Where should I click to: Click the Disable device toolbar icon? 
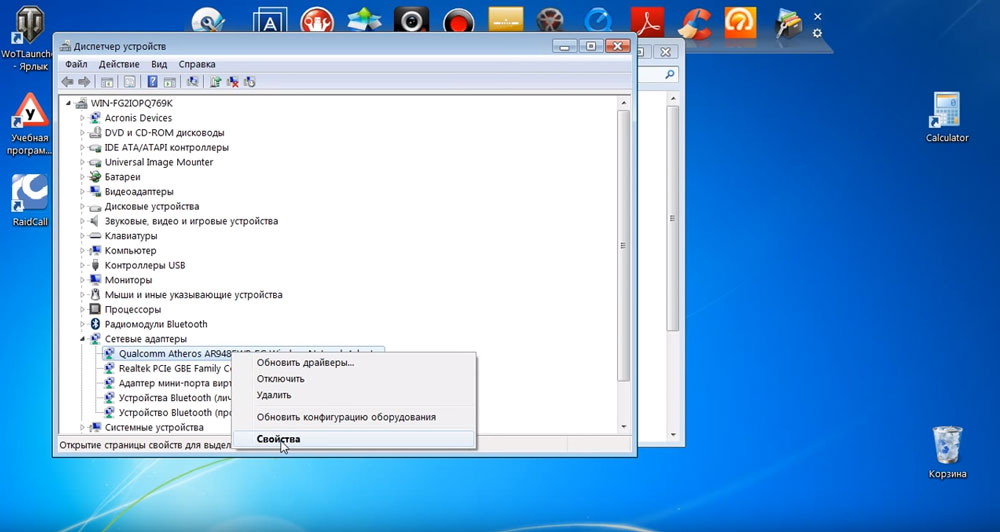pyautogui.click(x=249, y=82)
